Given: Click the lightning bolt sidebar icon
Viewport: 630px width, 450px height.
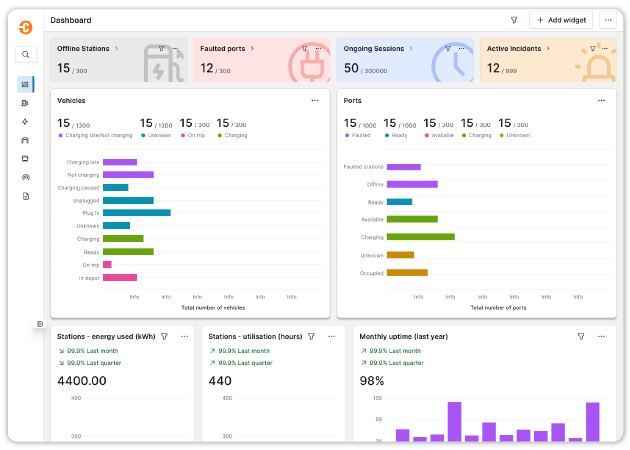Looking at the screenshot, I should [25, 121].
